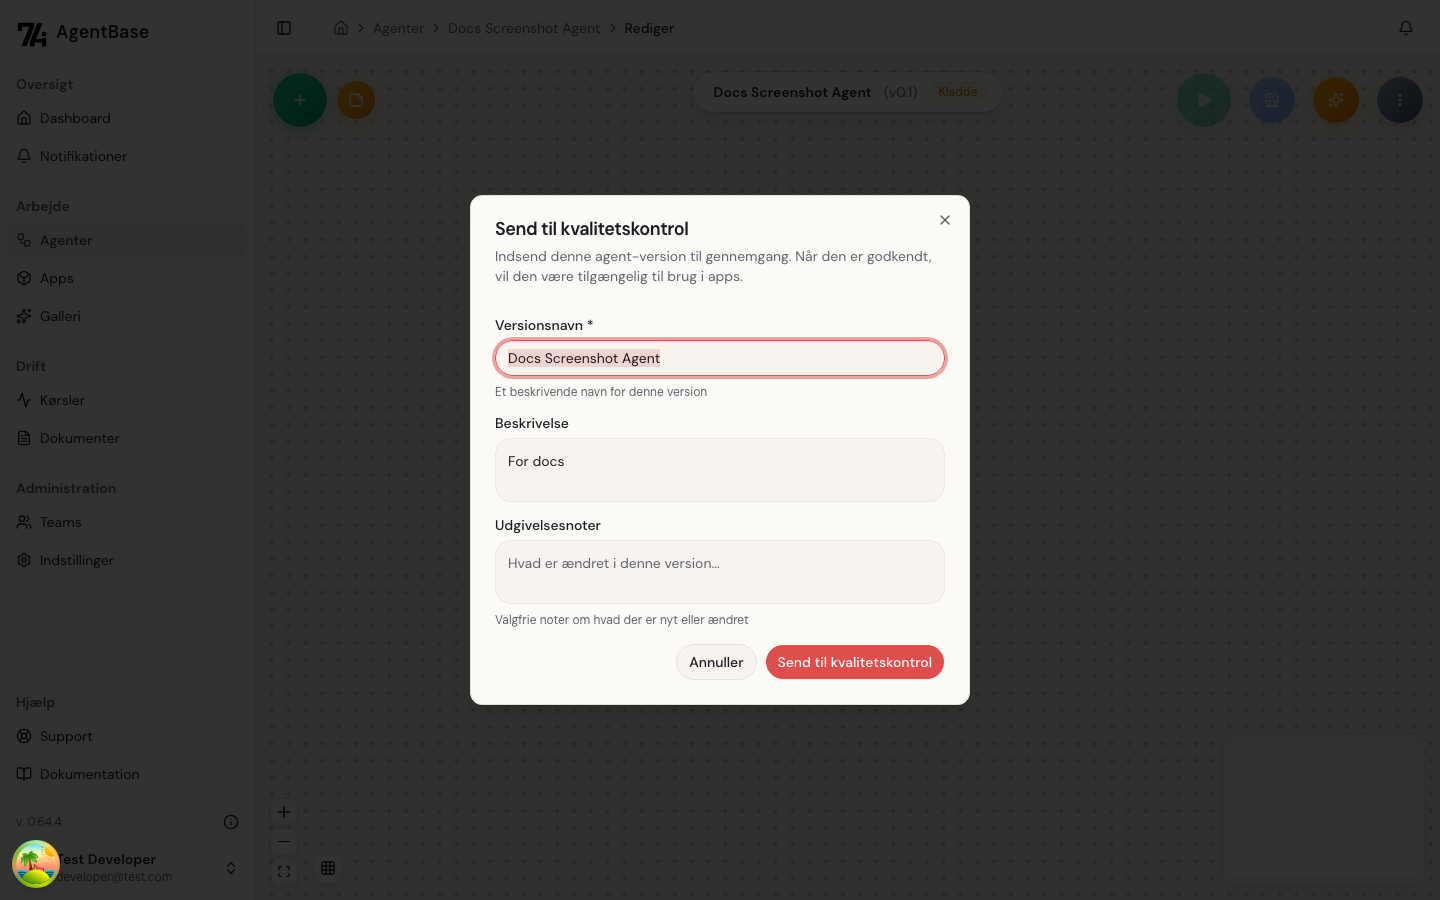The width and height of the screenshot is (1440, 900).
Task: Open the three-dot more options menu
Action: pyautogui.click(x=1400, y=100)
